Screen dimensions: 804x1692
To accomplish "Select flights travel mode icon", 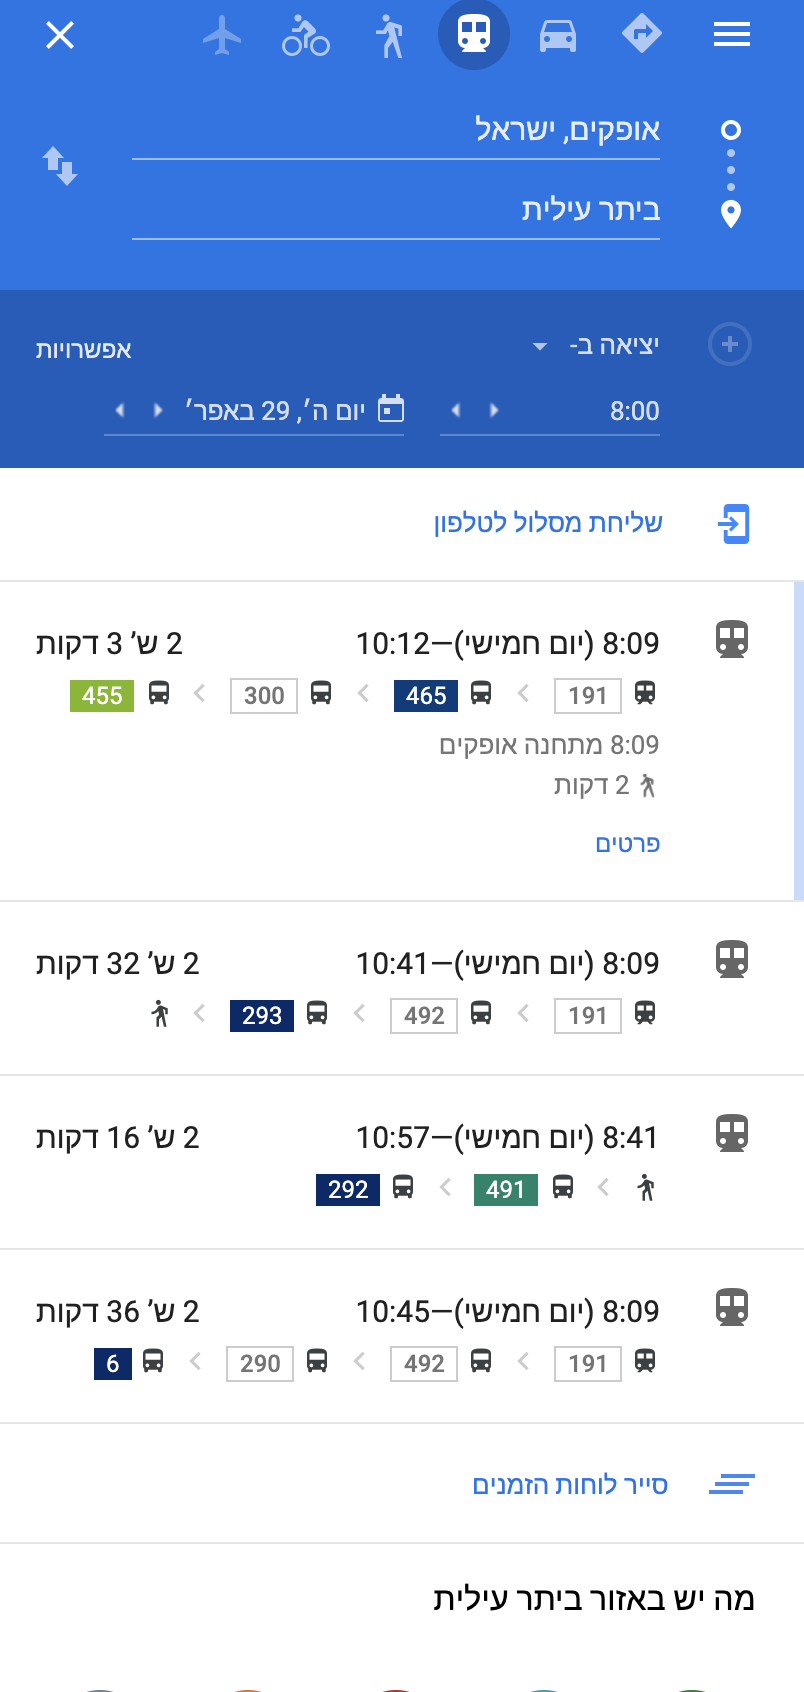I will click(222, 36).
